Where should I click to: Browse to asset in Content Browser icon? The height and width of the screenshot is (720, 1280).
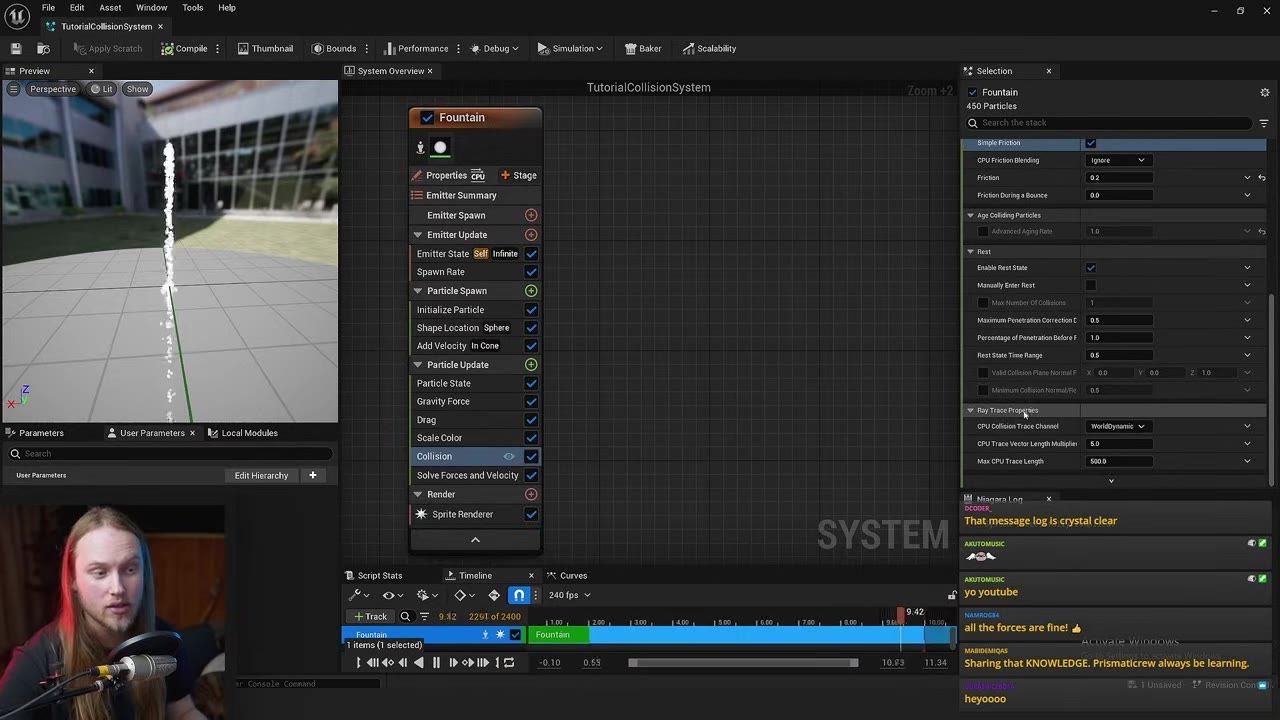coord(43,48)
